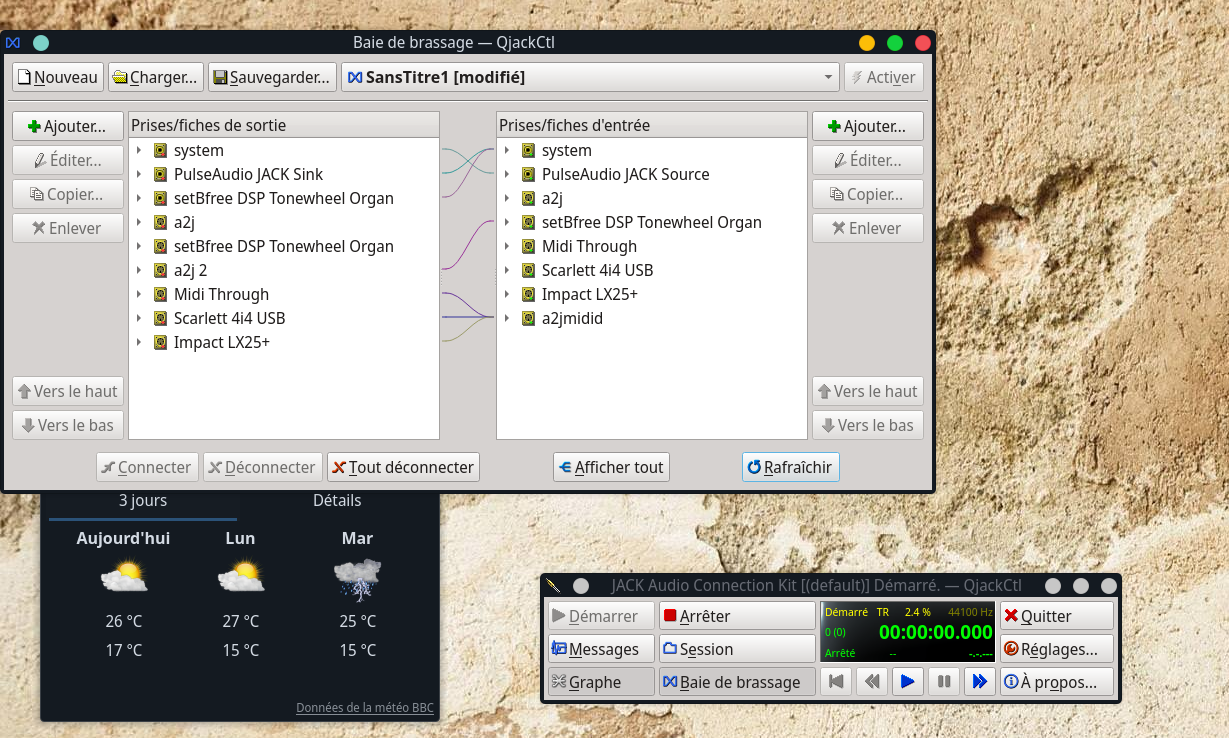
Task: Expand Impact LX25+ in the output list
Action: [x=139, y=342]
